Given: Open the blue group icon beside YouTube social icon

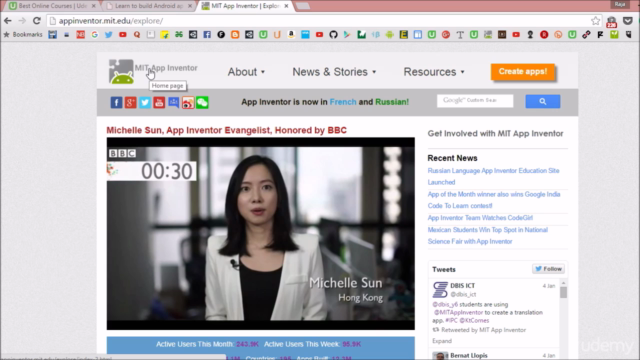Looking at the screenshot, I should click(x=173, y=102).
